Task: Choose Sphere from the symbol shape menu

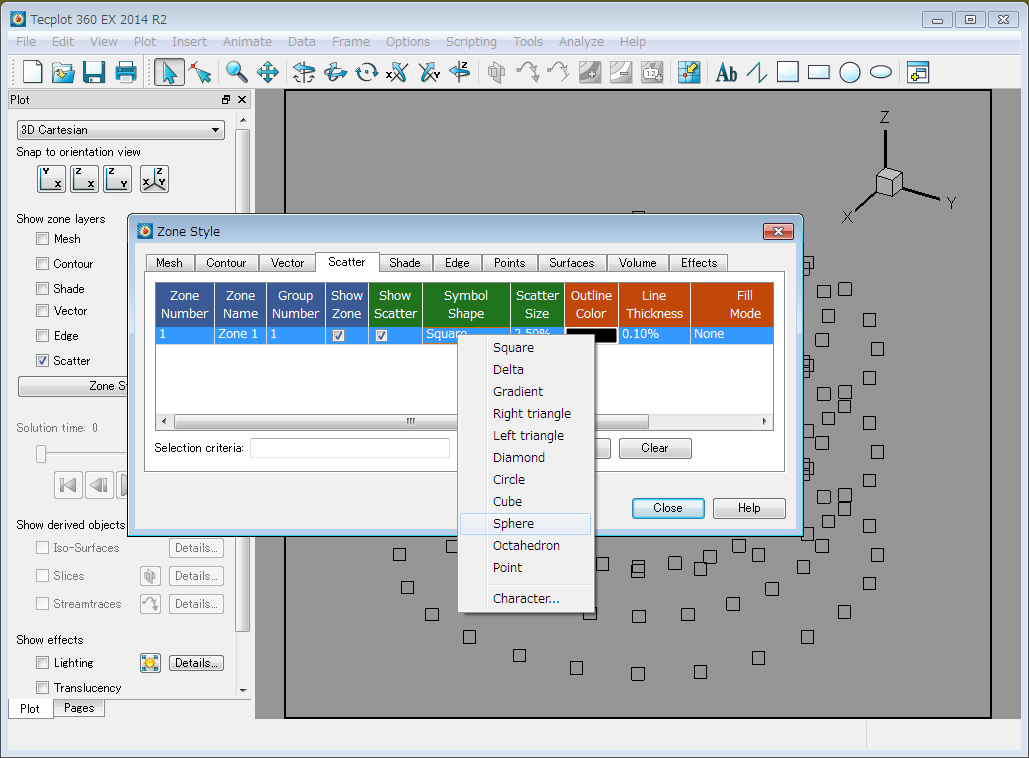Action: (525, 524)
